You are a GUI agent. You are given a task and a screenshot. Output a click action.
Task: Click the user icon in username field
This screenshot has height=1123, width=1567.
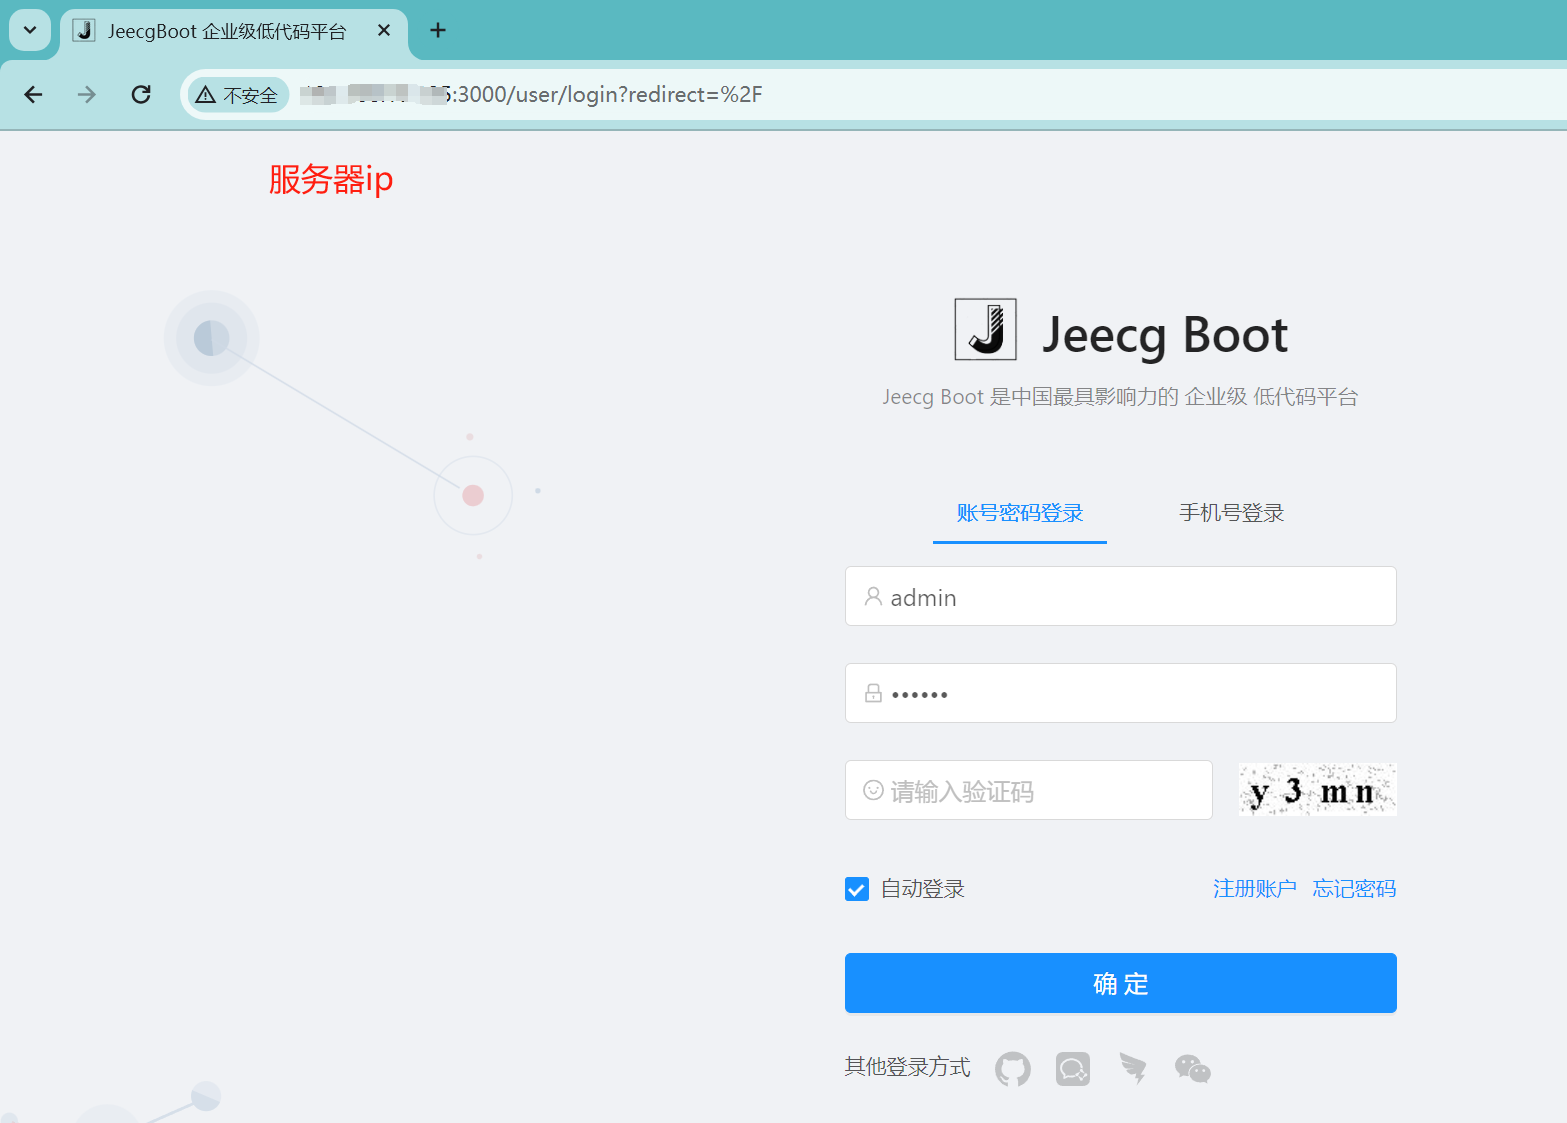coord(873,597)
